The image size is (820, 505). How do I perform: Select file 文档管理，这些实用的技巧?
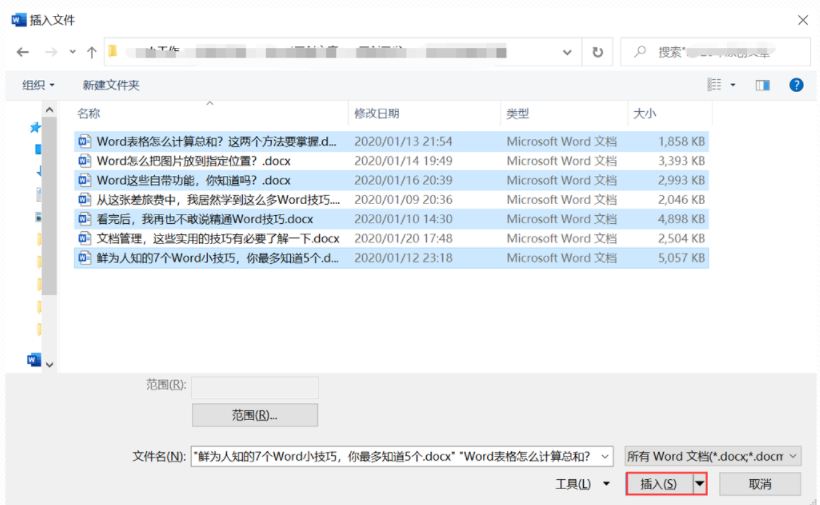[391, 238]
